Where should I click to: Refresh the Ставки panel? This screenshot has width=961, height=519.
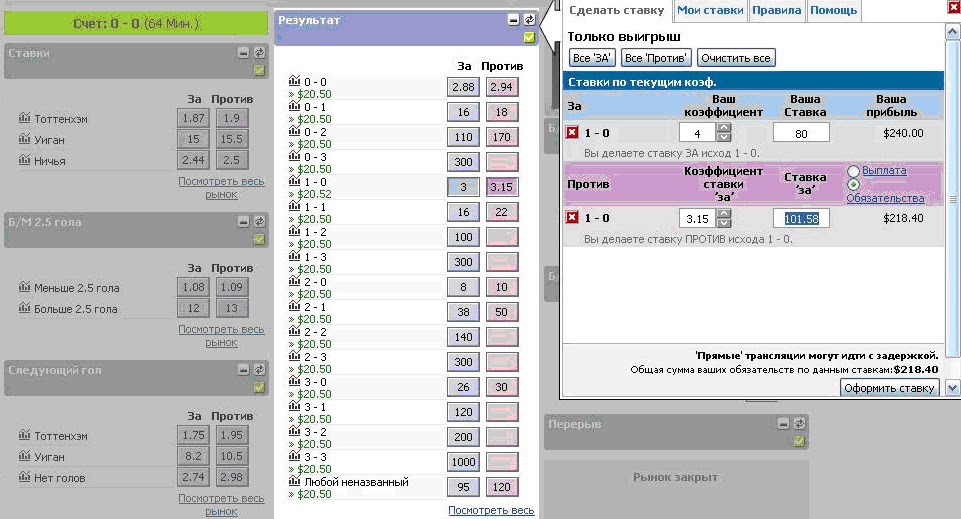tap(259, 53)
